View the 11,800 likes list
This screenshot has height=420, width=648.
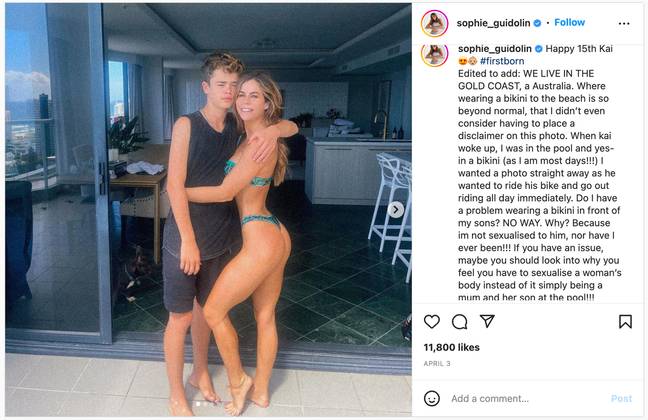tap(451, 347)
